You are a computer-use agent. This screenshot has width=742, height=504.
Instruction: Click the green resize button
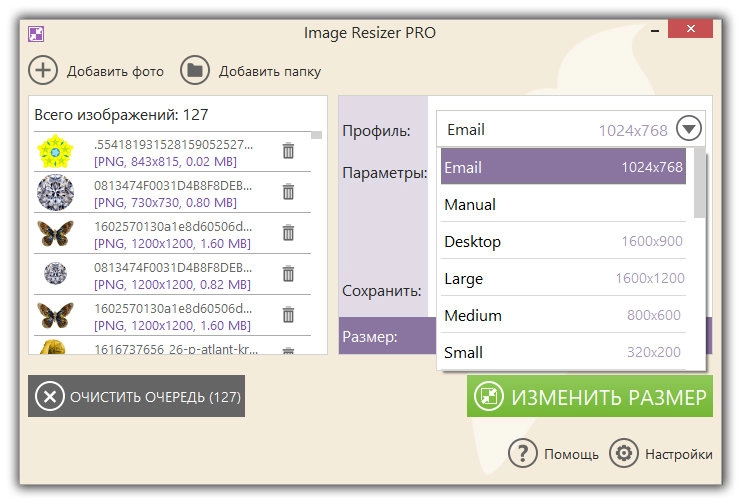pos(590,396)
